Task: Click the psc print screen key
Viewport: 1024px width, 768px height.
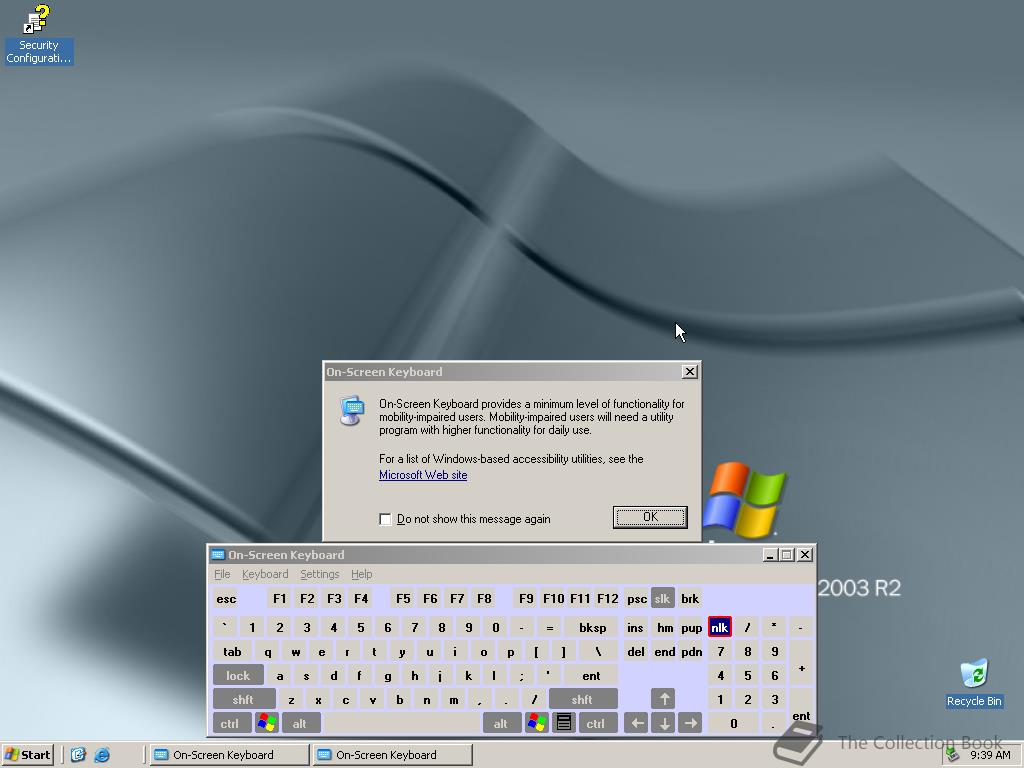Action: [x=637, y=598]
